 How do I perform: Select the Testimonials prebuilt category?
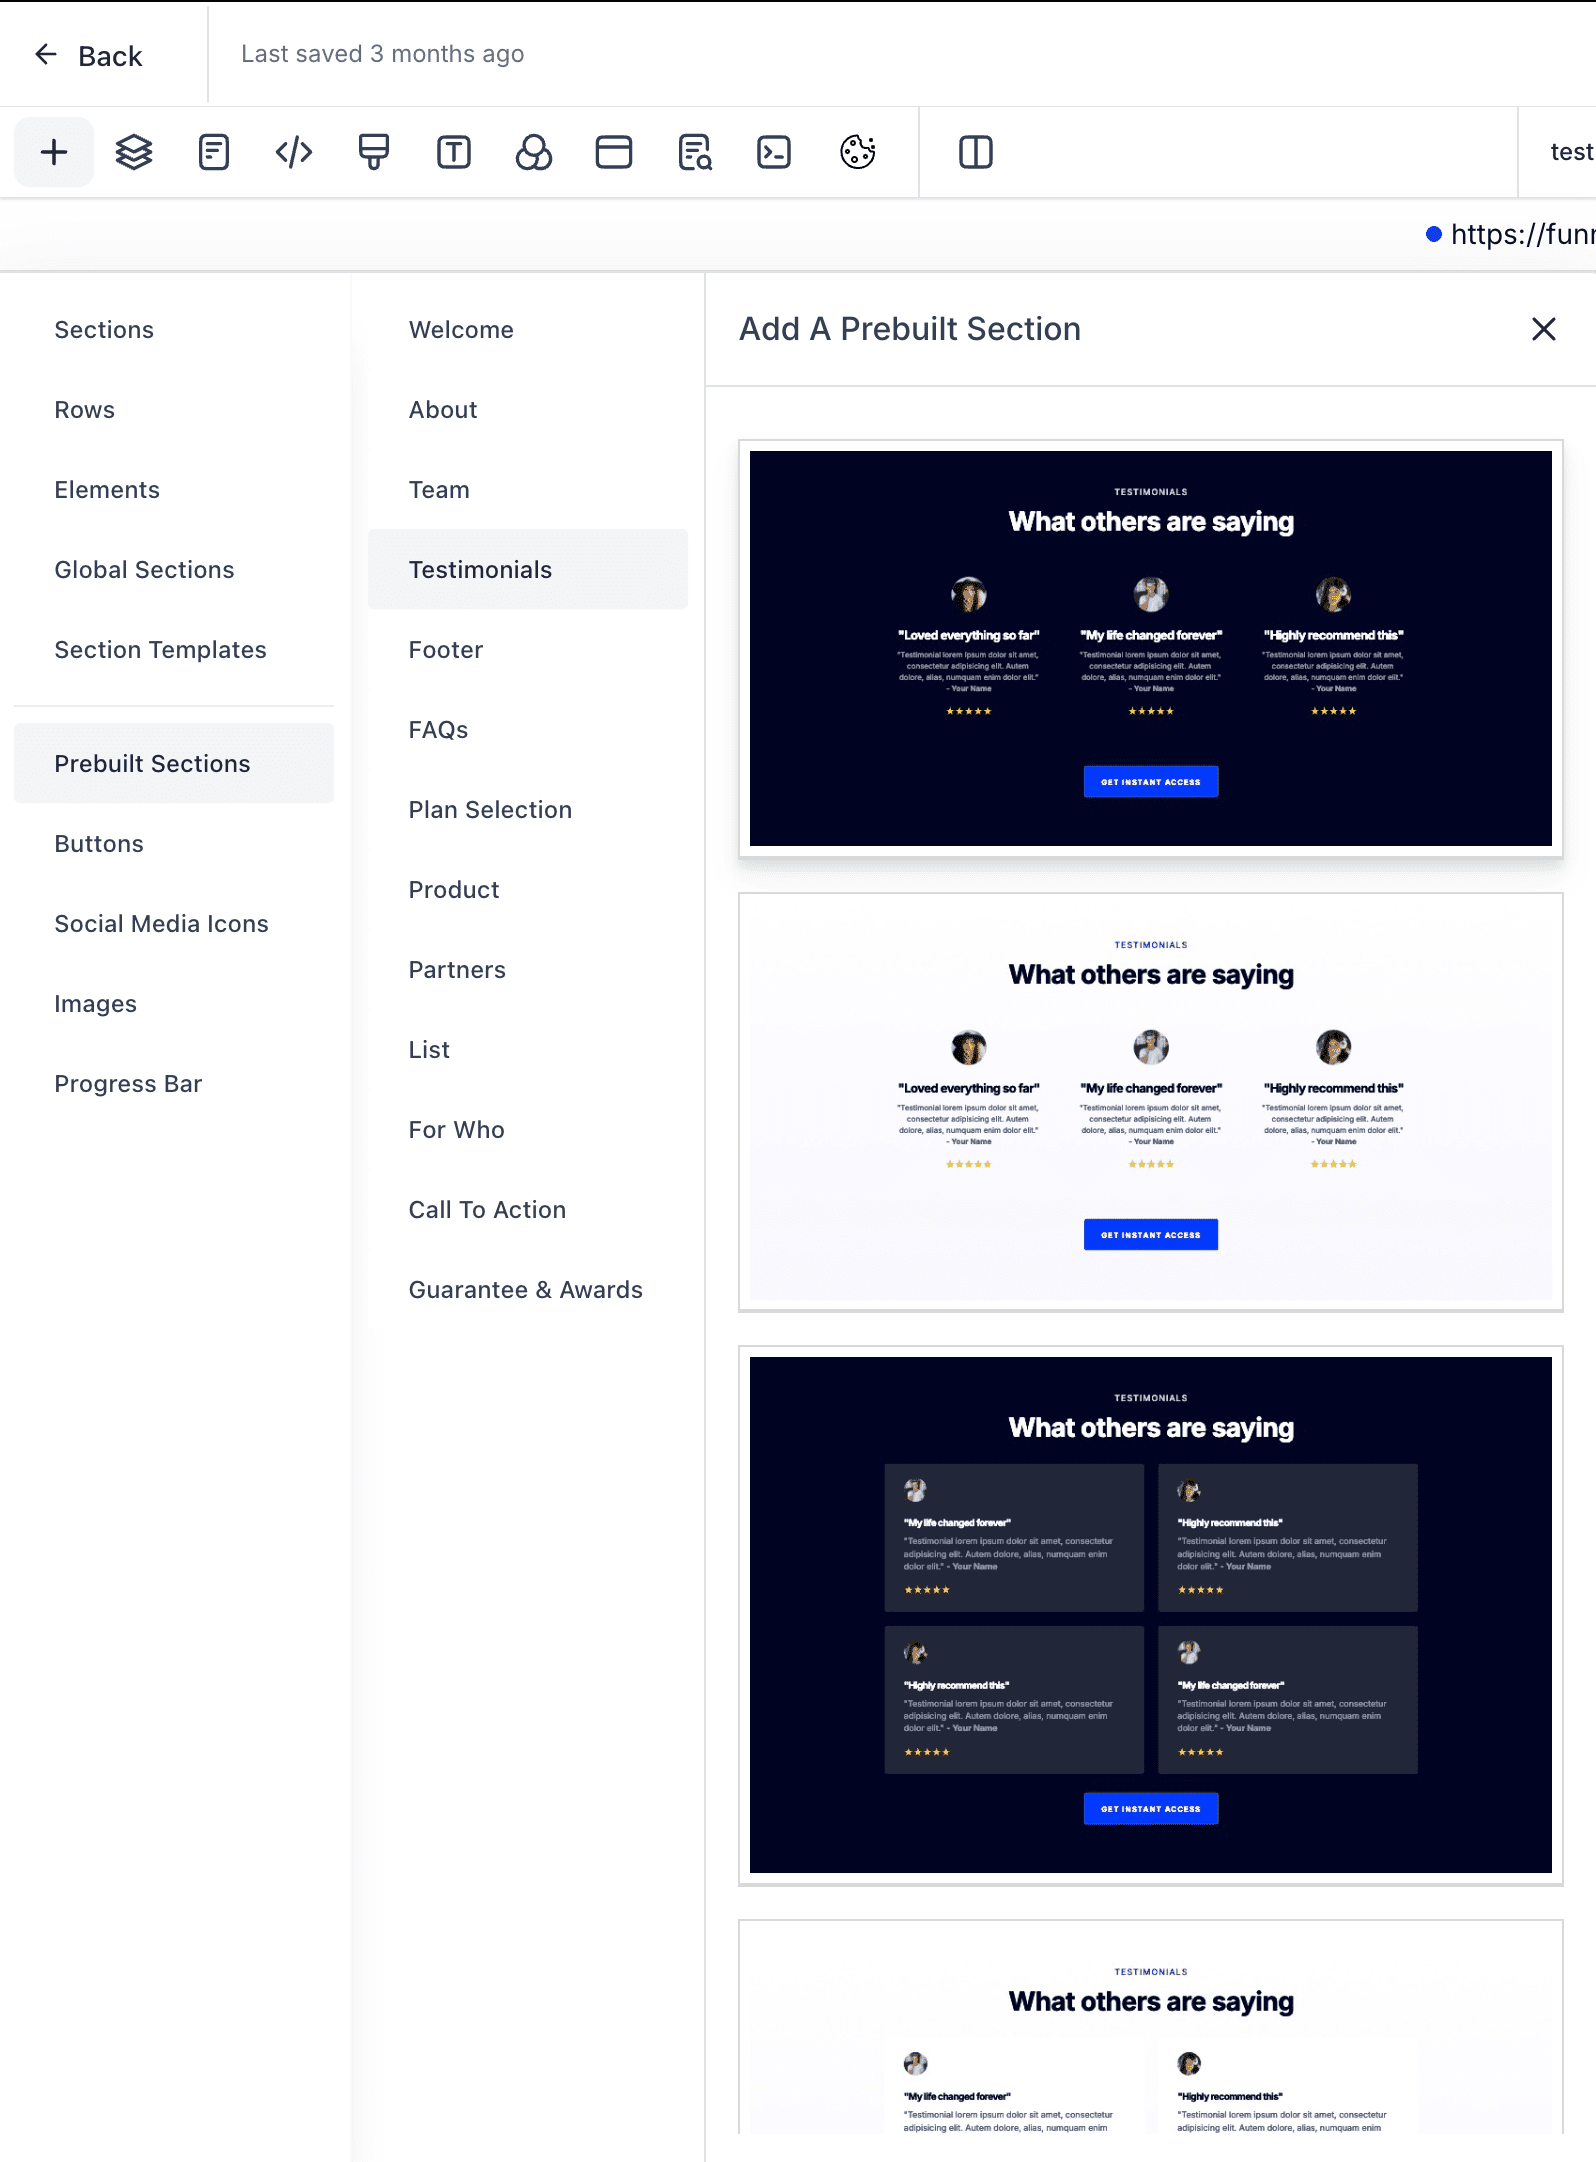(x=528, y=569)
